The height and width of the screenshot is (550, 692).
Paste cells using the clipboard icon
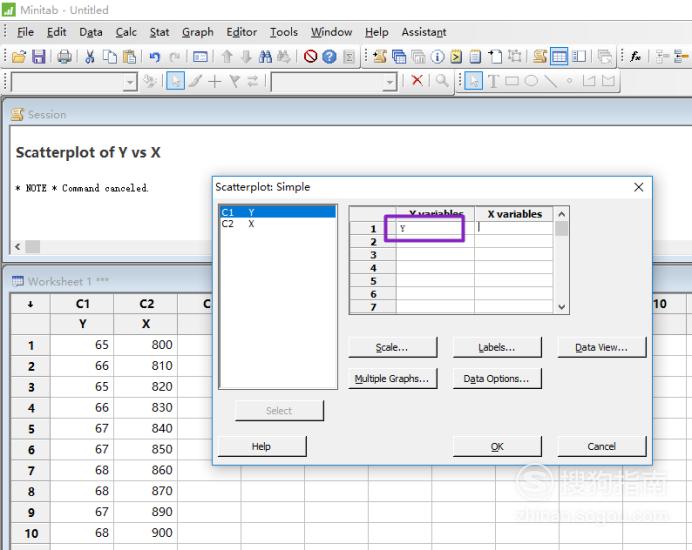[x=129, y=57]
